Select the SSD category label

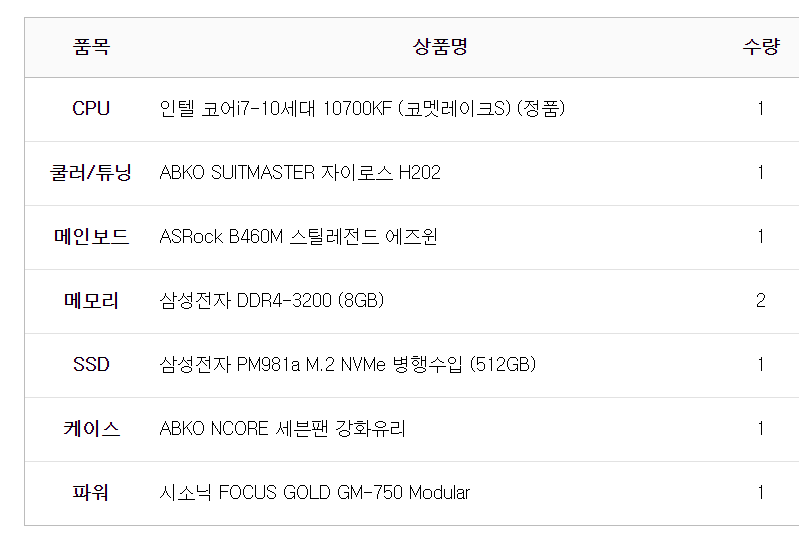[x=91, y=365]
